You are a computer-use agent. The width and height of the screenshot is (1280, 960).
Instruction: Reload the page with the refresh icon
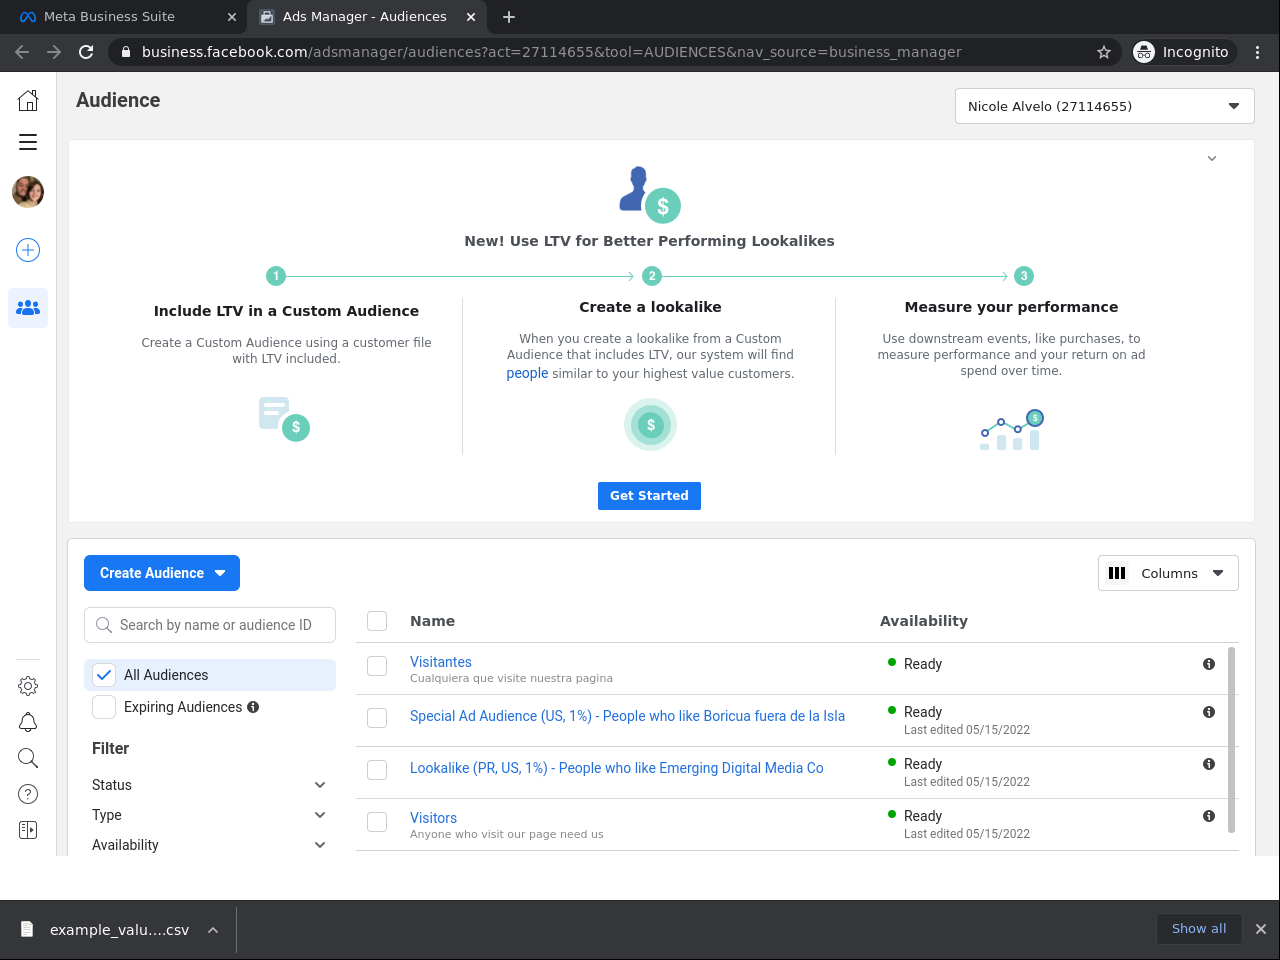pos(86,52)
